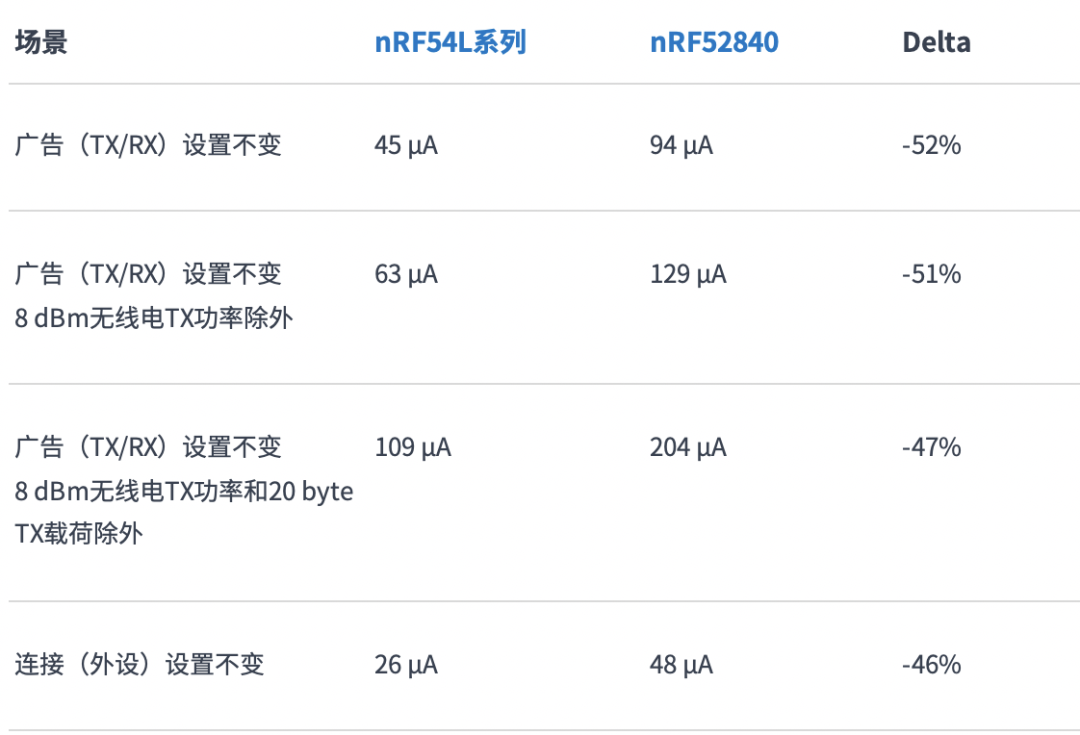Select the scenario cell in the 45 µA row
The image size is (1080, 735).
click(148, 146)
